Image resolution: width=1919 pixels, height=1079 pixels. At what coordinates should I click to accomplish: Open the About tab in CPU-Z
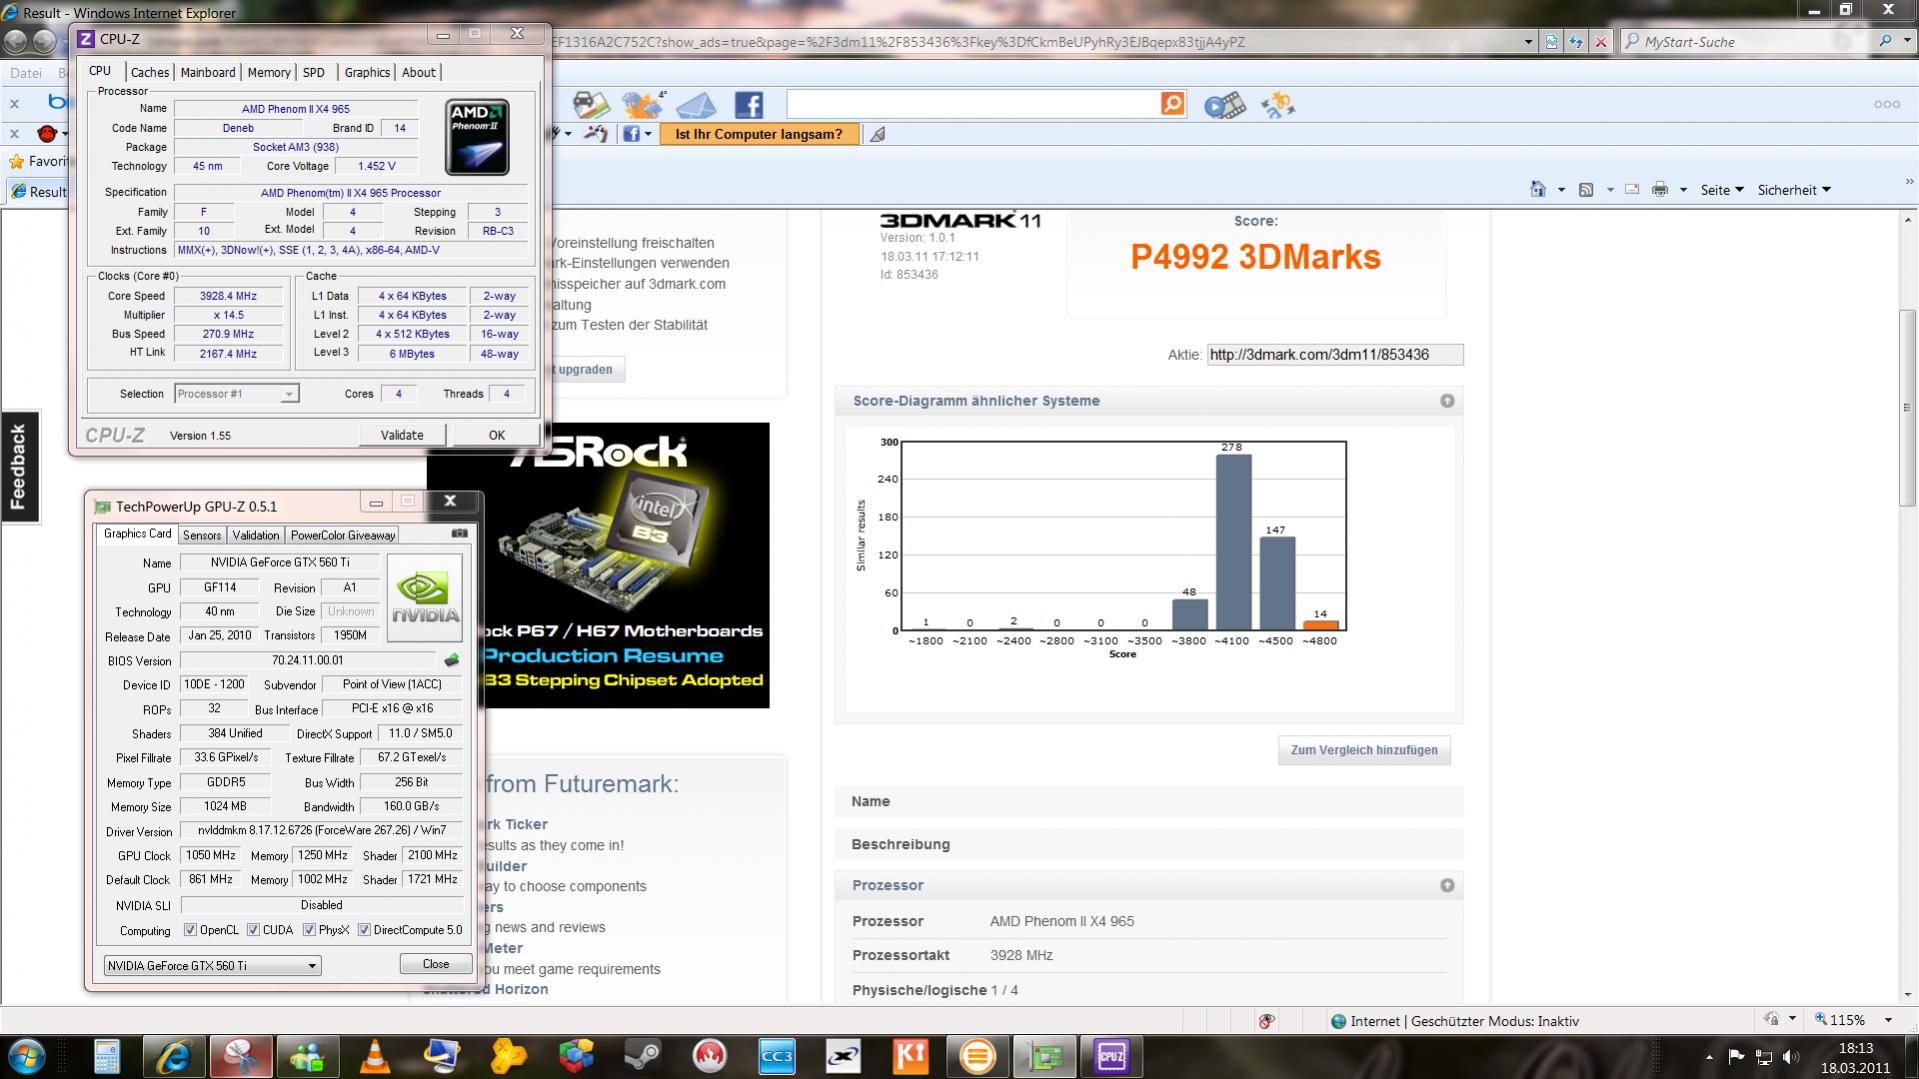tap(419, 72)
